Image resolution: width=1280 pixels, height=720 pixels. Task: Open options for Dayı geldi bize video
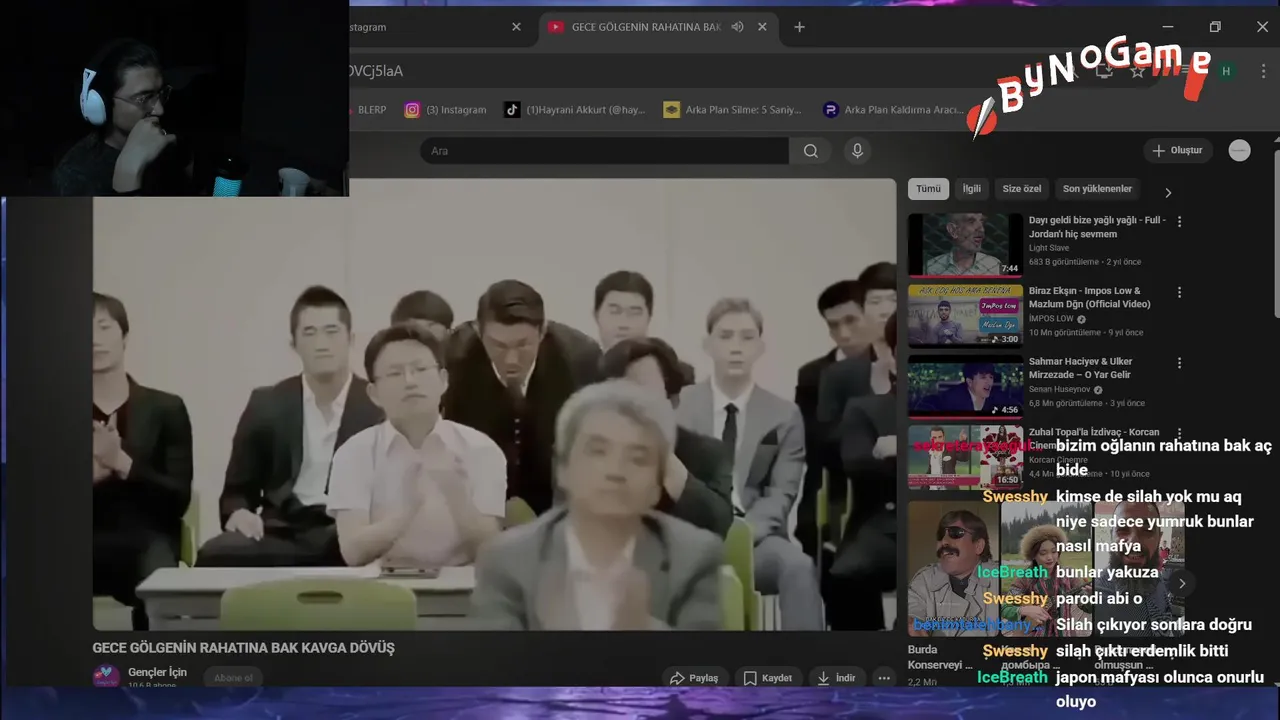pos(1179,222)
